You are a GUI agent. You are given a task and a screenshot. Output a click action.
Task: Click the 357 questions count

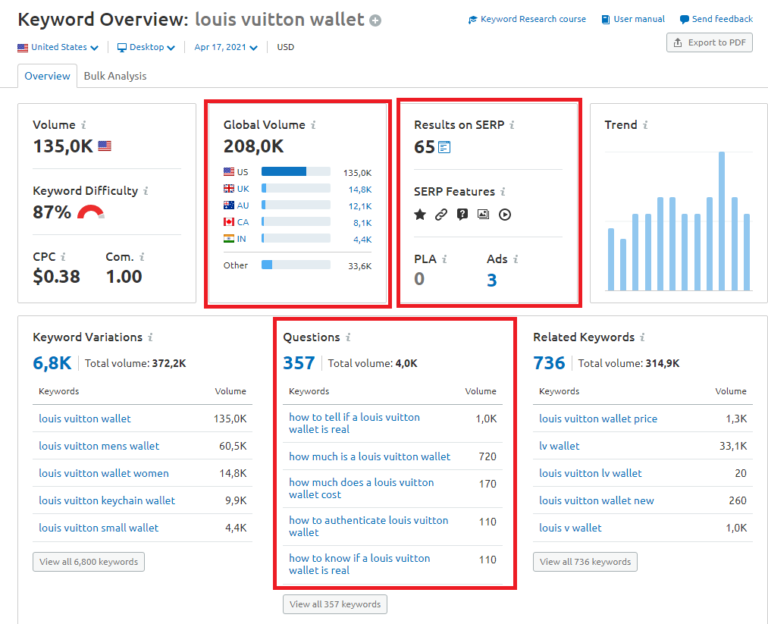pos(299,363)
